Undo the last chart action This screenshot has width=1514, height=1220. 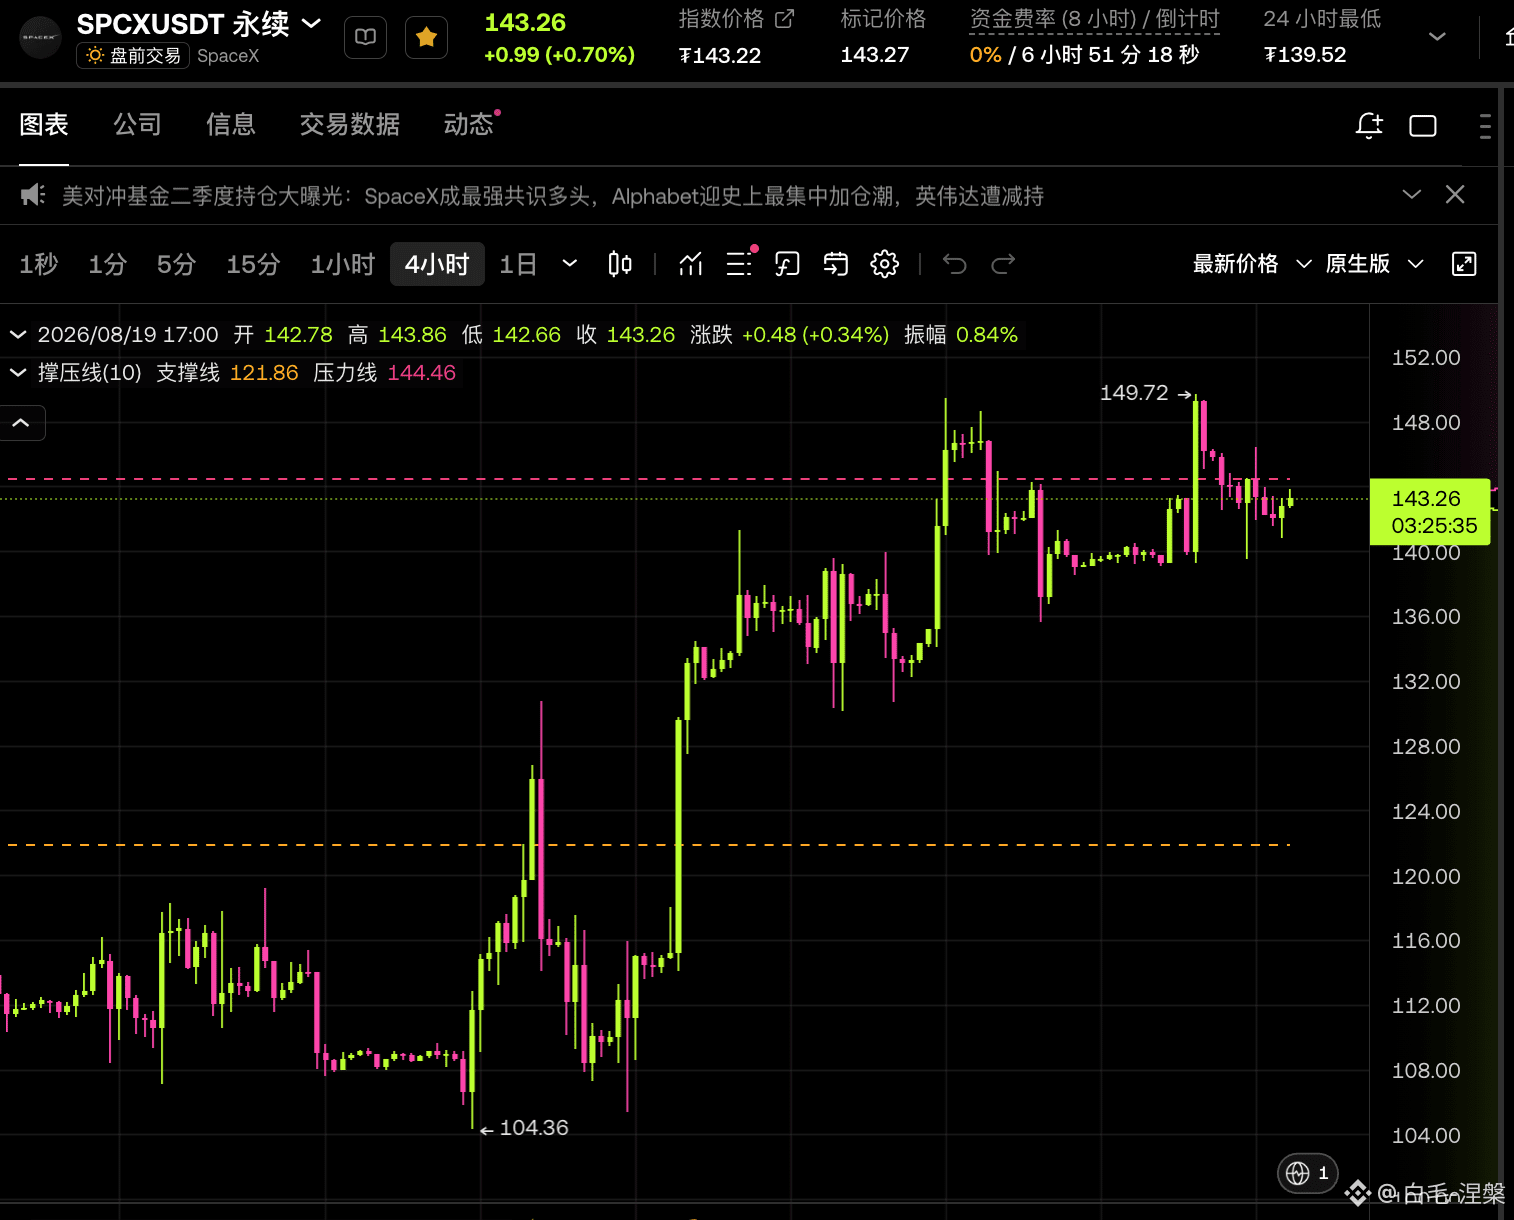(x=955, y=264)
